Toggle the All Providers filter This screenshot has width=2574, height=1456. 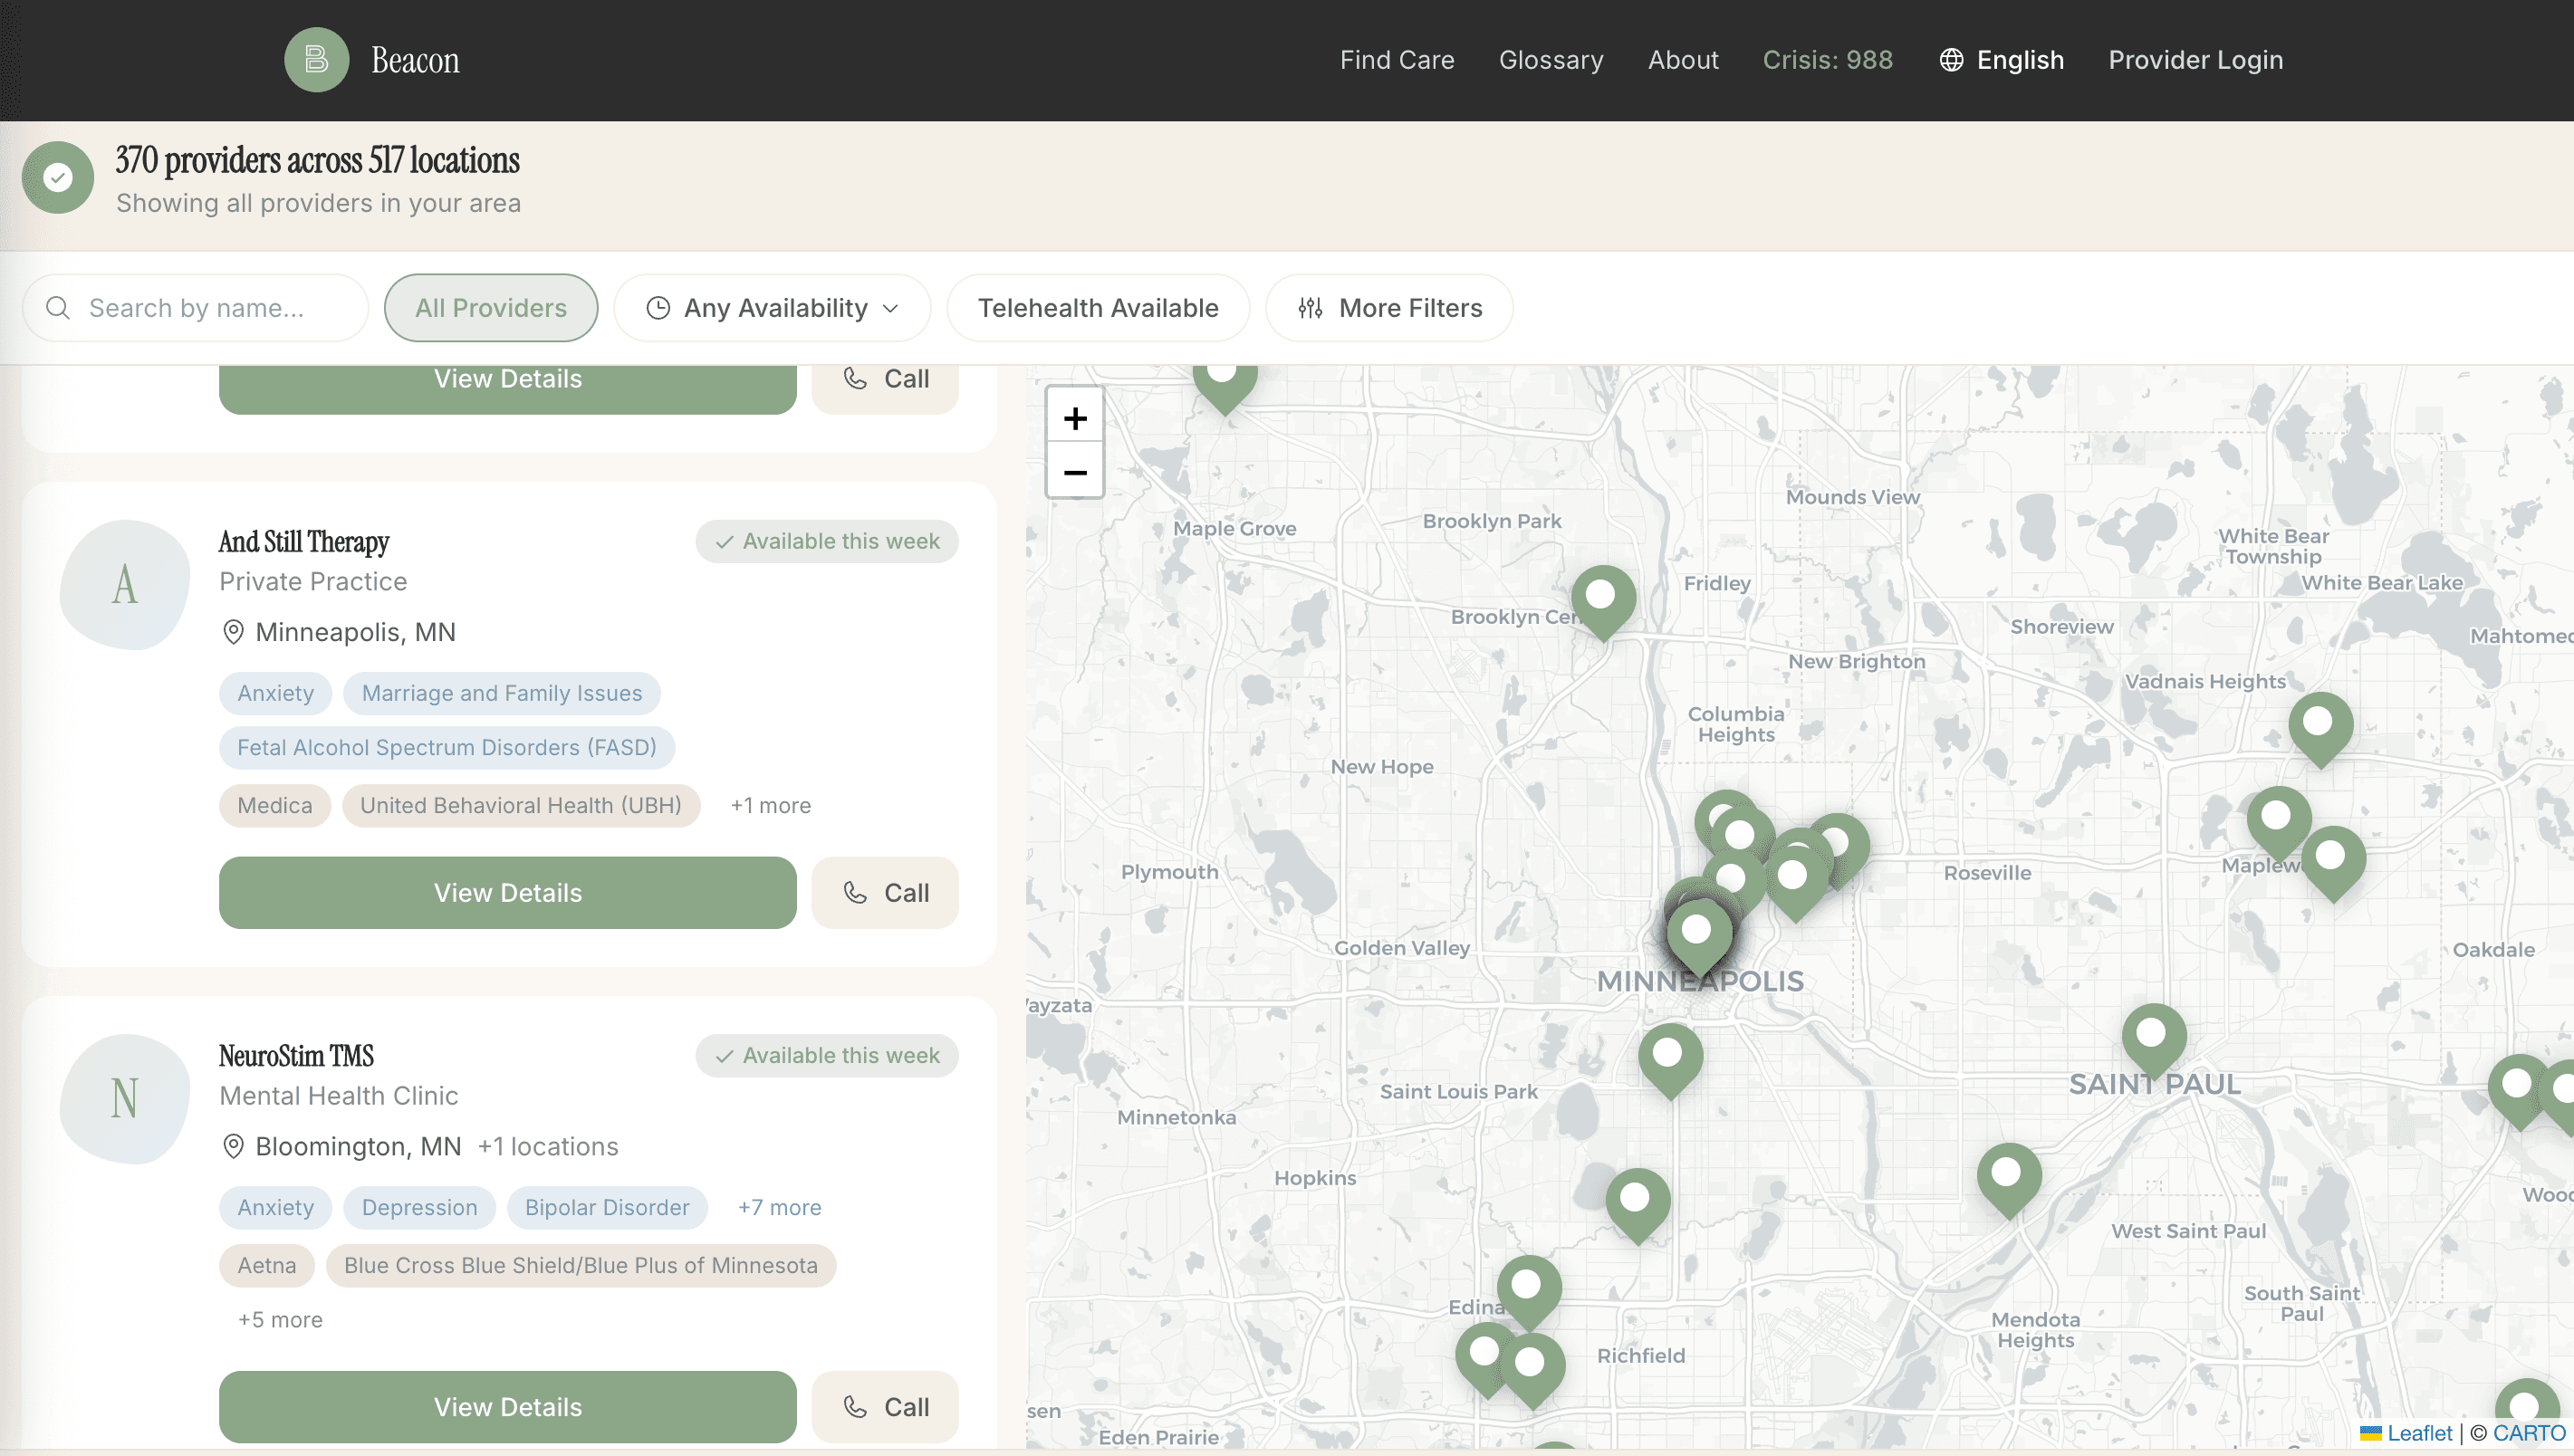pos(491,308)
